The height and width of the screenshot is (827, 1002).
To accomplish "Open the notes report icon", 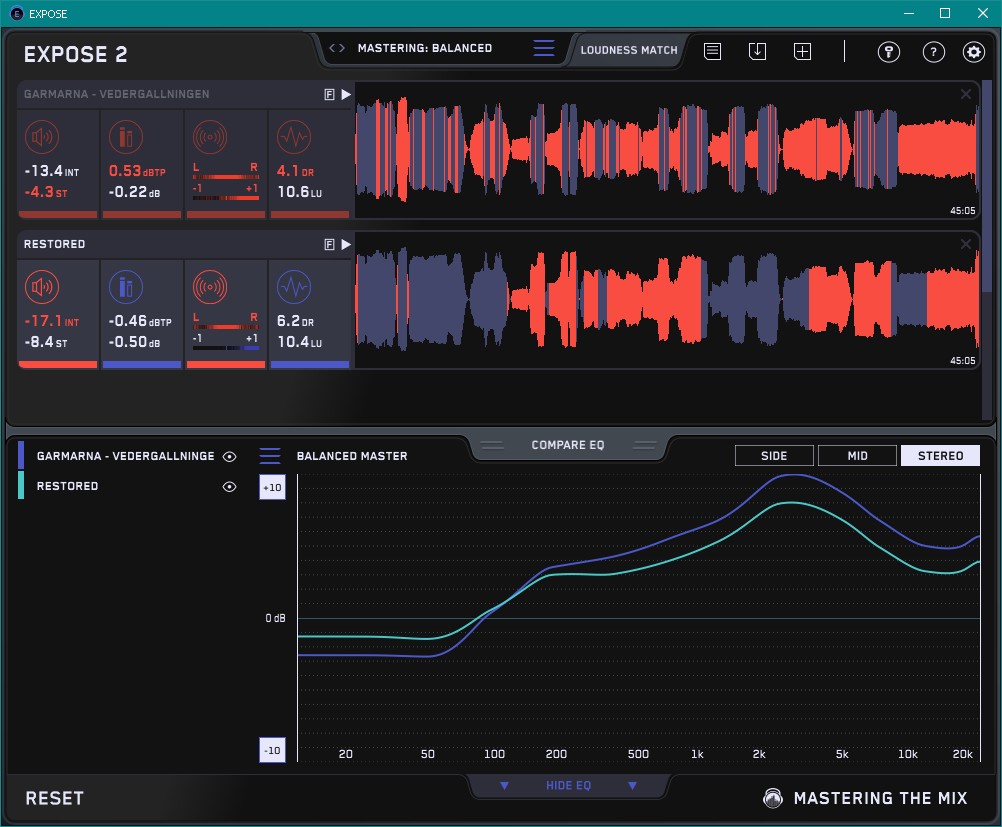I will [x=712, y=51].
